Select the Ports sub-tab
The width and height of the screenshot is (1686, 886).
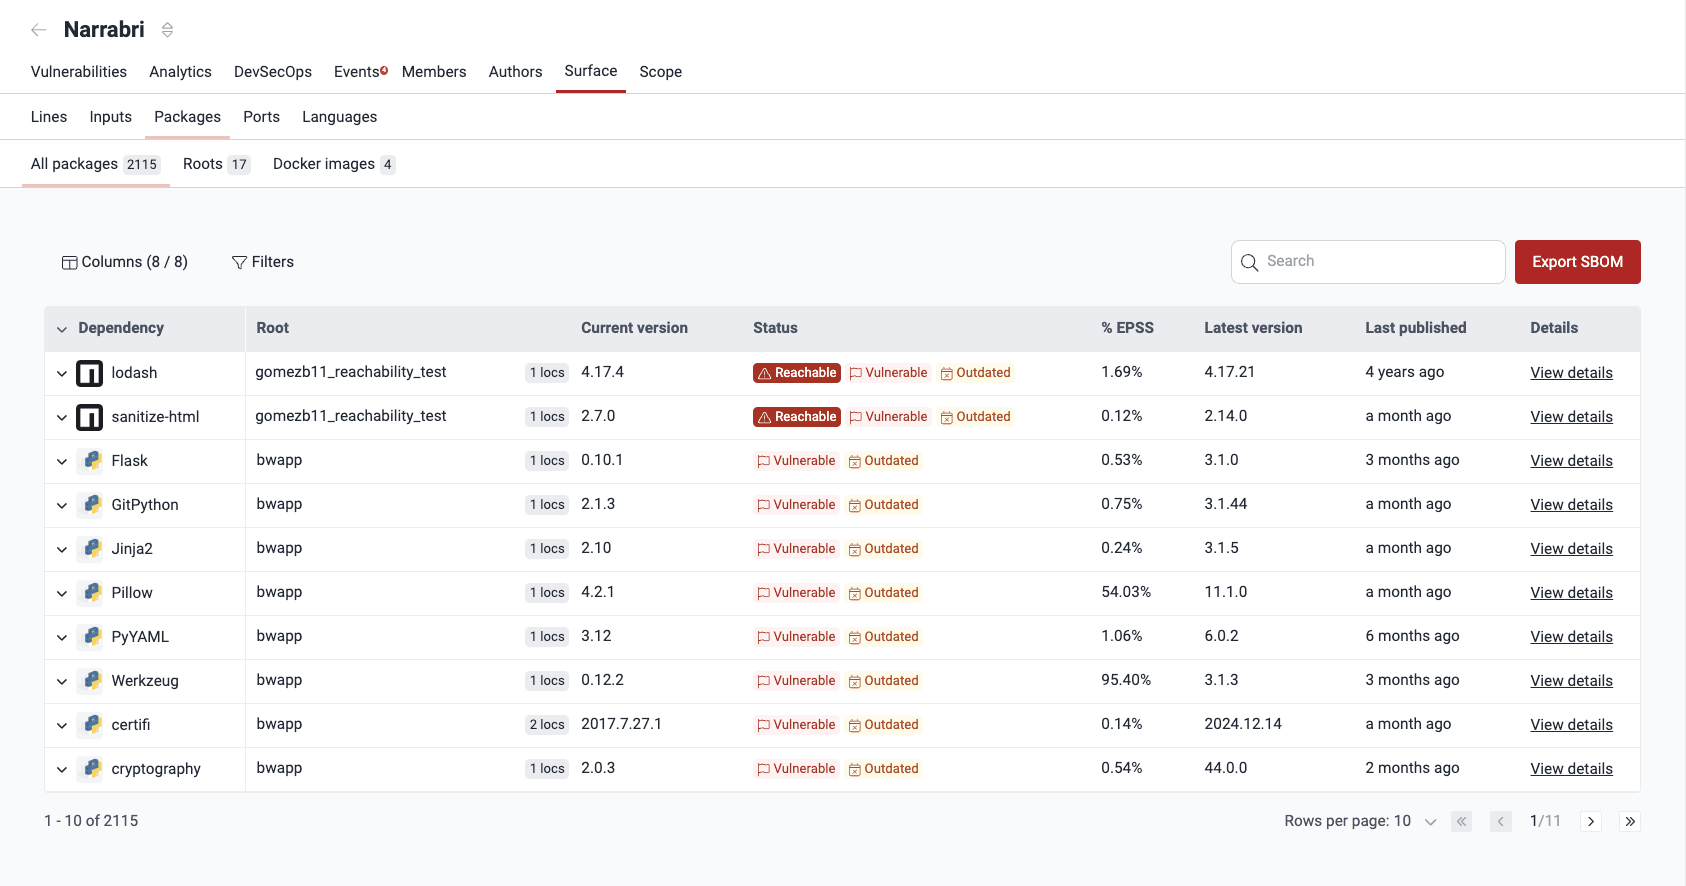[262, 117]
